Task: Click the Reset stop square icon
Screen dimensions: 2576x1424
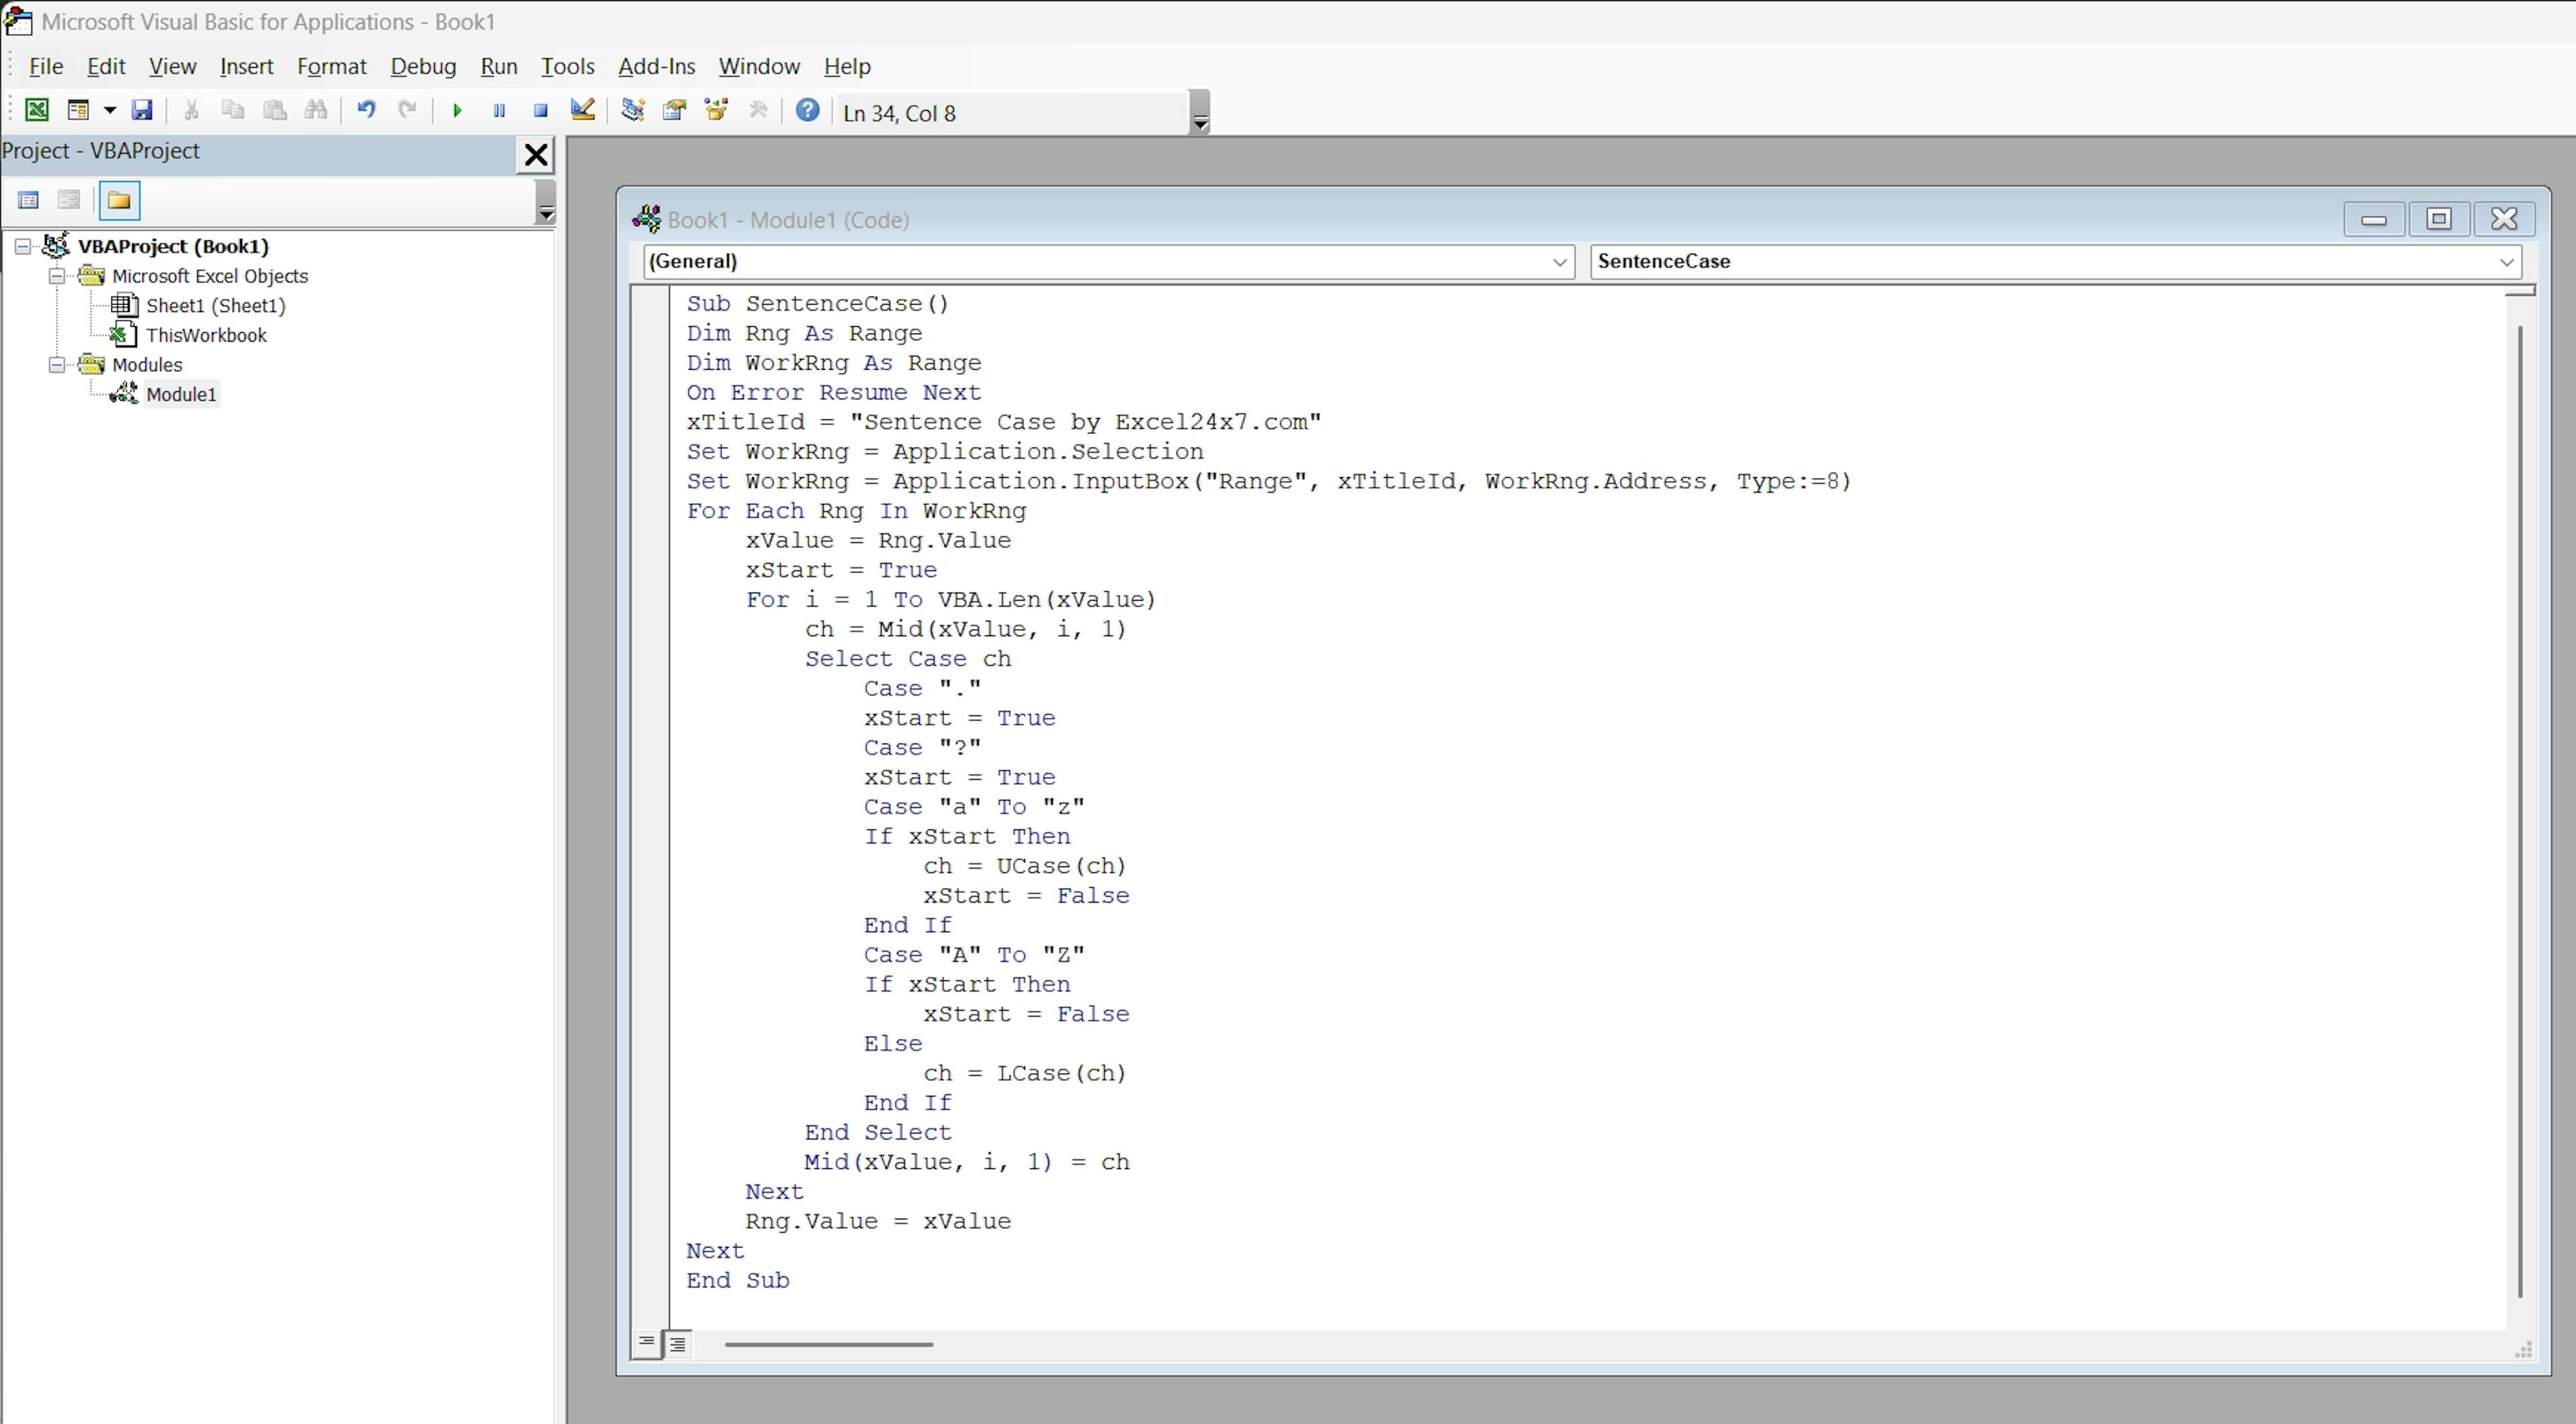Action: (540, 111)
